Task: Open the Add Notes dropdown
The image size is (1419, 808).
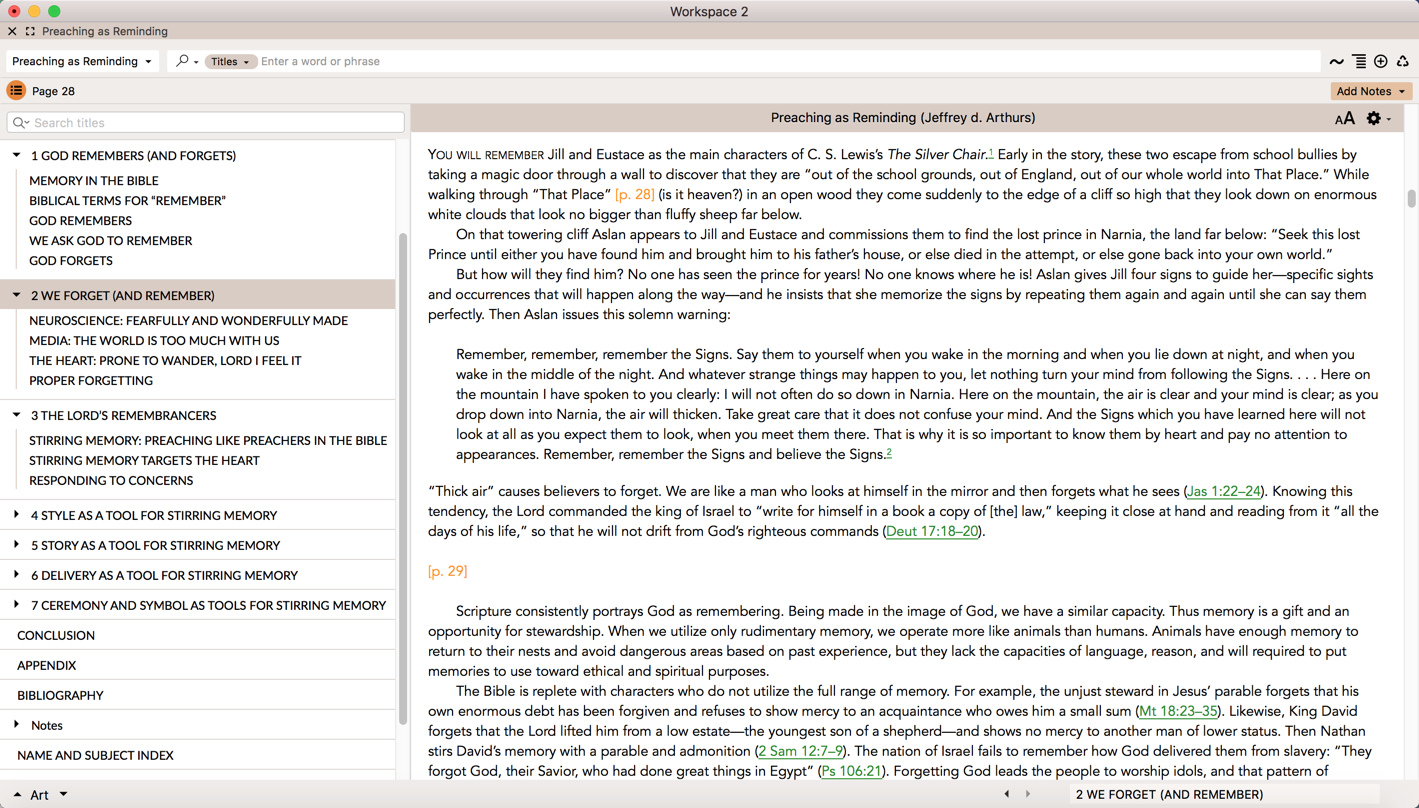Action: pos(1370,91)
